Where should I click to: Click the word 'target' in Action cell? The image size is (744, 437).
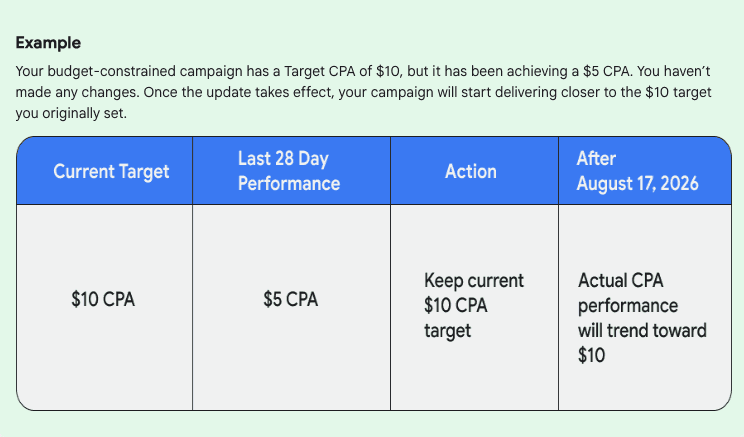(447, 331)
